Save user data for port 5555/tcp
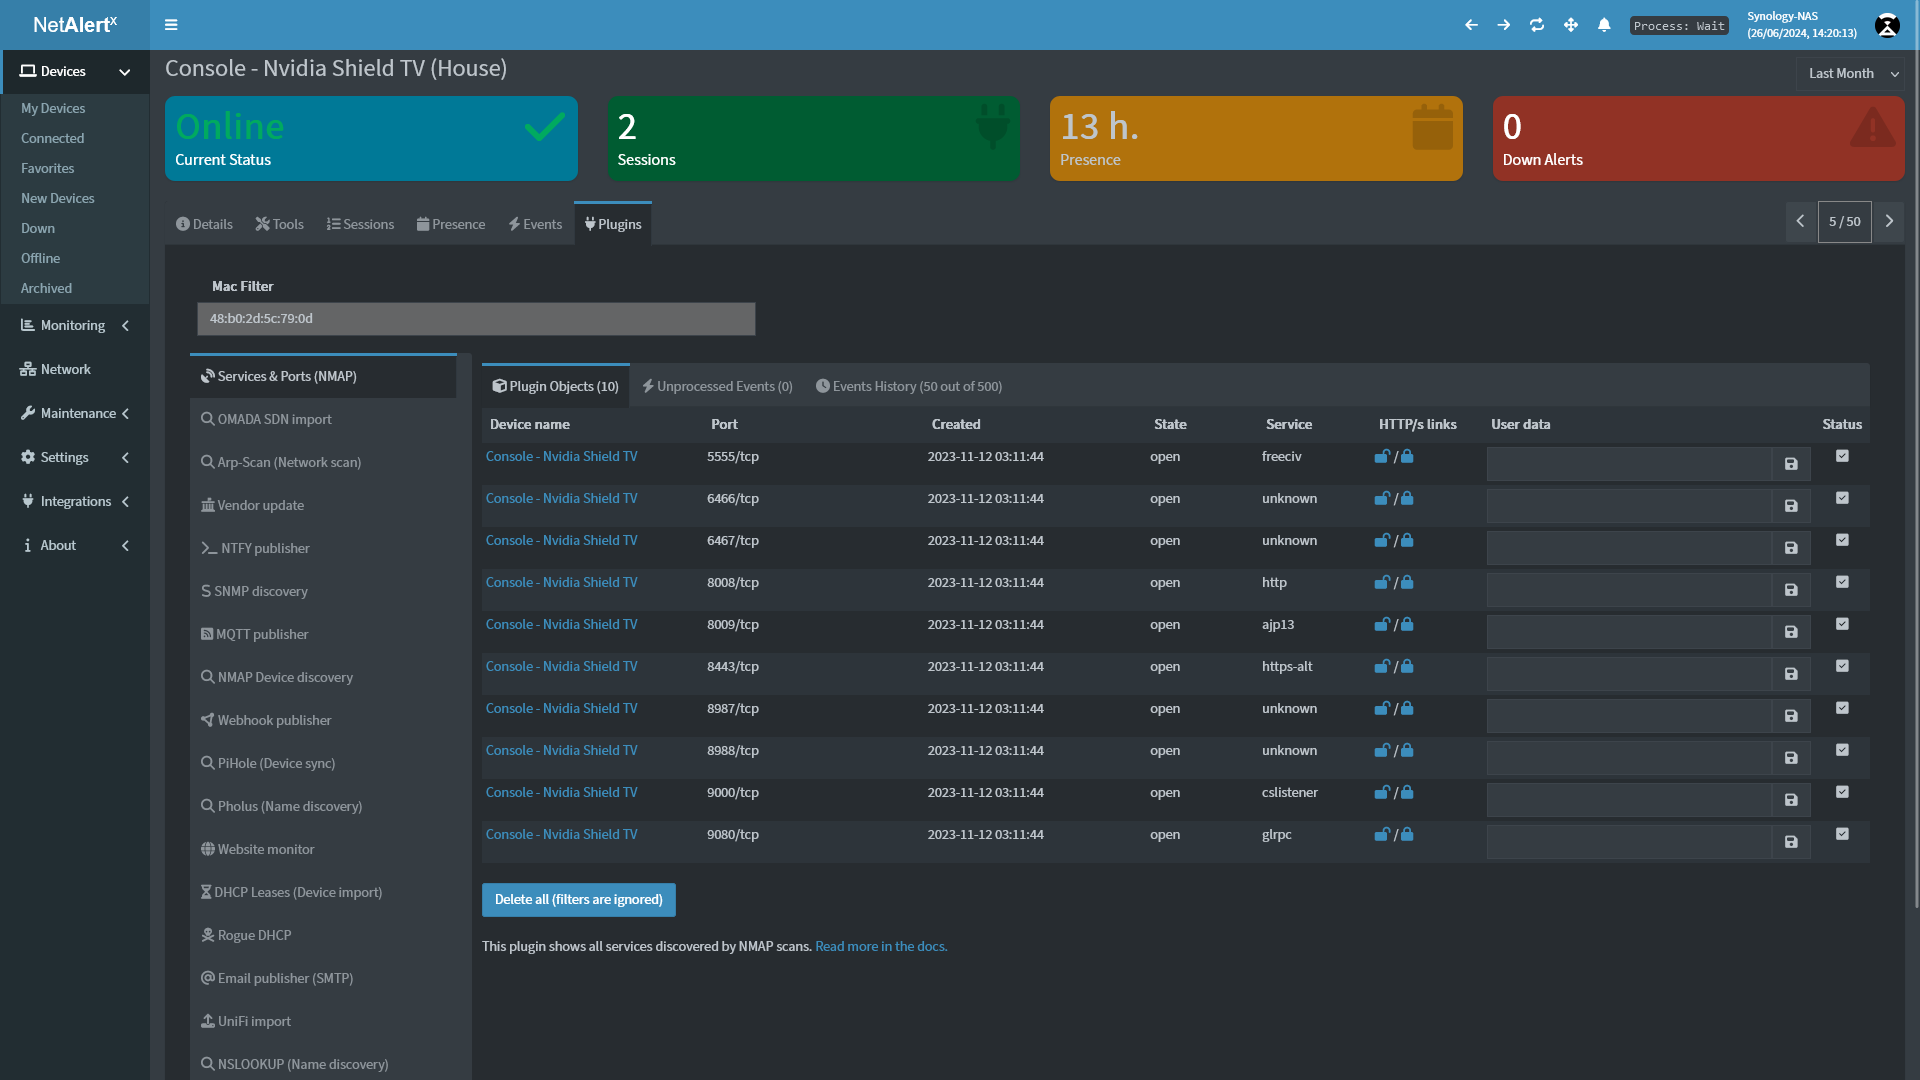This screenshot has width=1920, height=1080. tap(1791, 464)
